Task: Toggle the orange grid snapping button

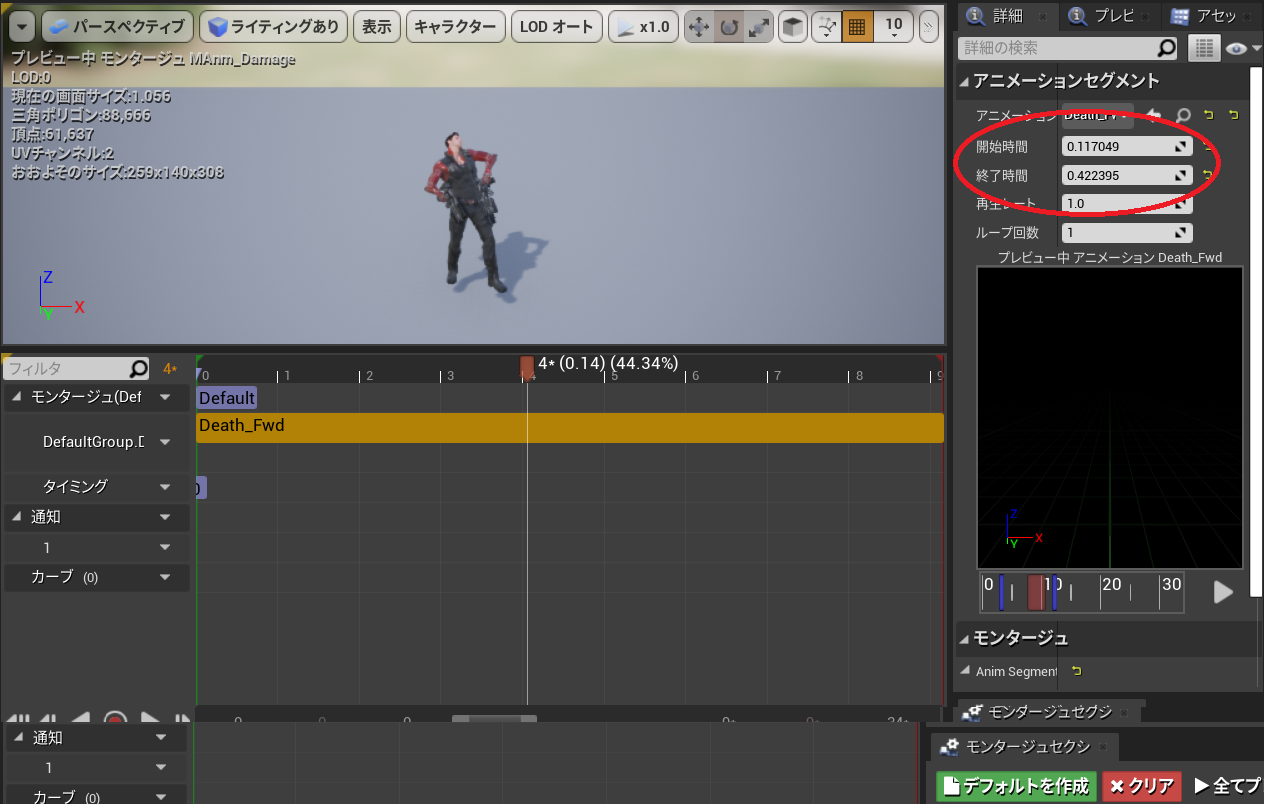Action: [856, 27]
